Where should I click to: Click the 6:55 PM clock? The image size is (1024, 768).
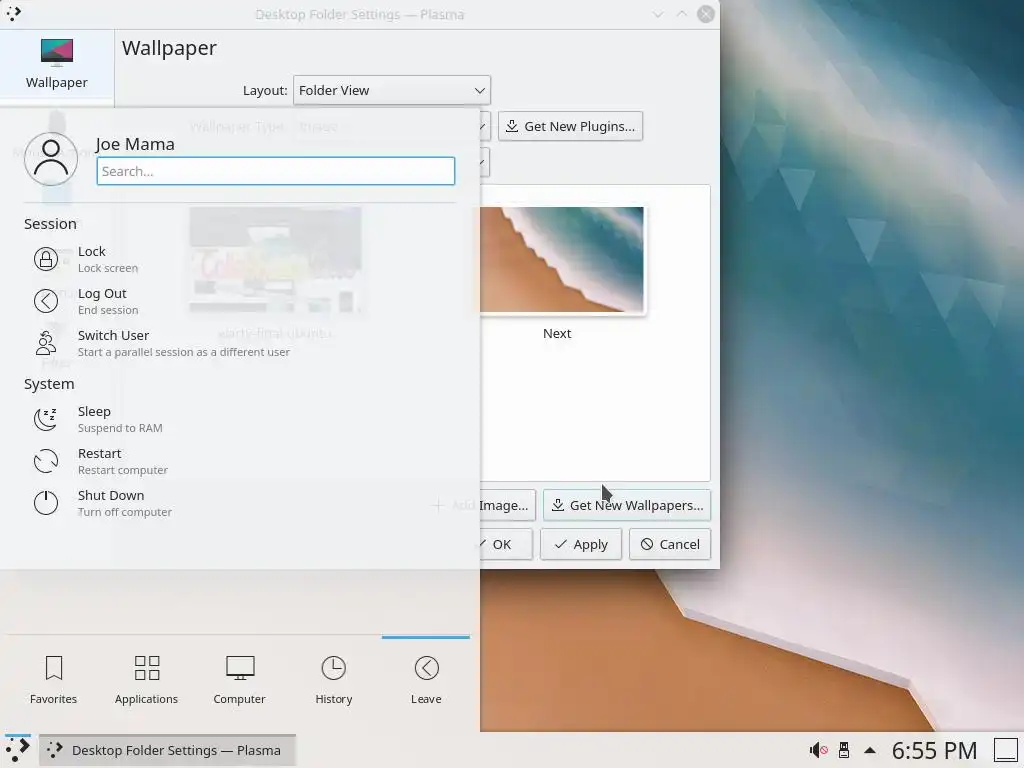tap(934, 750)
